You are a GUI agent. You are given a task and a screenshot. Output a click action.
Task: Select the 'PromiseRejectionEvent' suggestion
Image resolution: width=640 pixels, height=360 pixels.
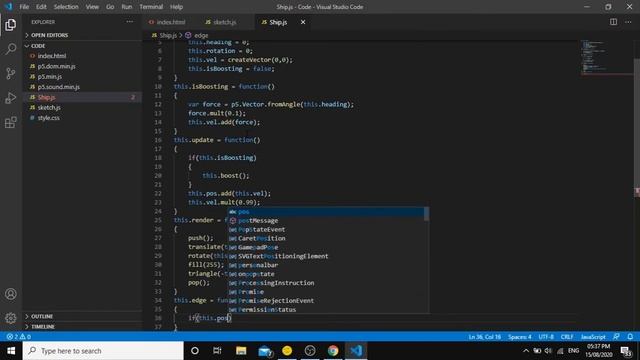click(x=326, y=301)
